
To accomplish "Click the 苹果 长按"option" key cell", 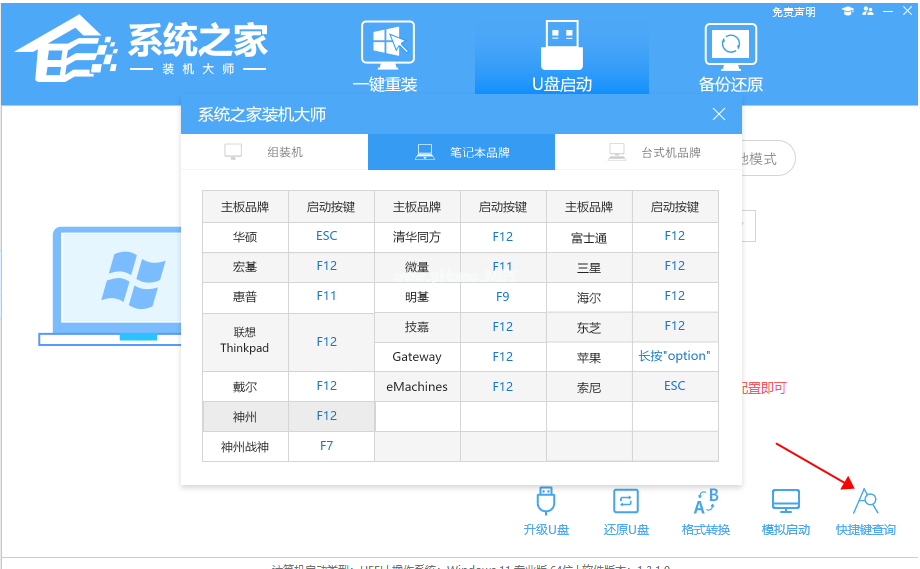I will point(674,356).
